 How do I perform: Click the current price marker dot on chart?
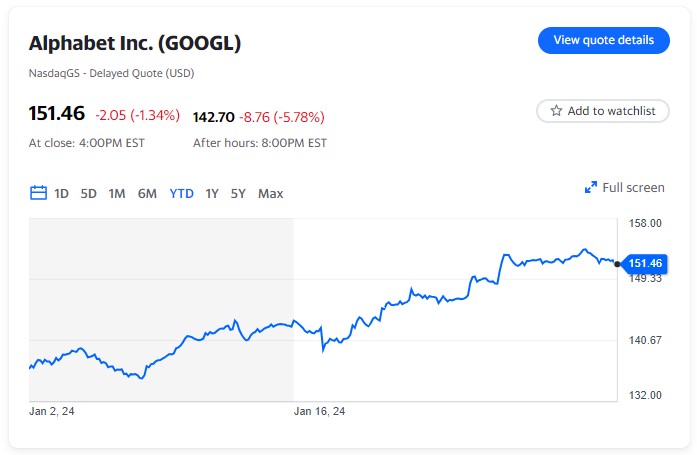[617, 264]
